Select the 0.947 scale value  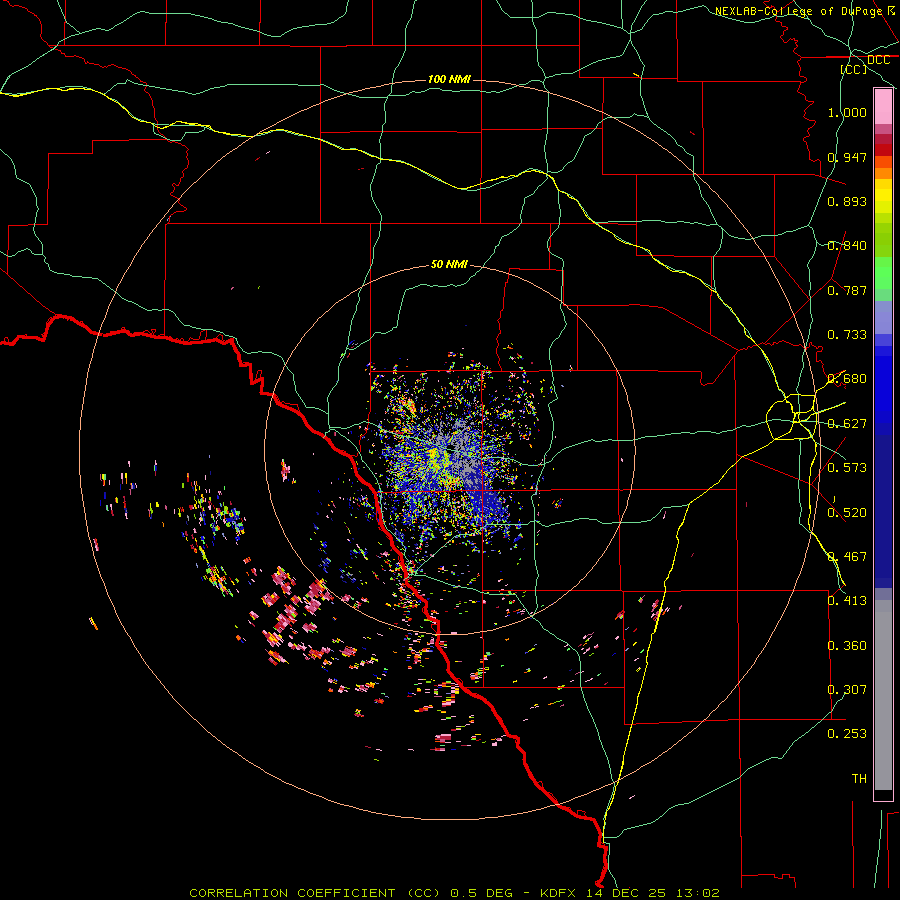[847, 157]
